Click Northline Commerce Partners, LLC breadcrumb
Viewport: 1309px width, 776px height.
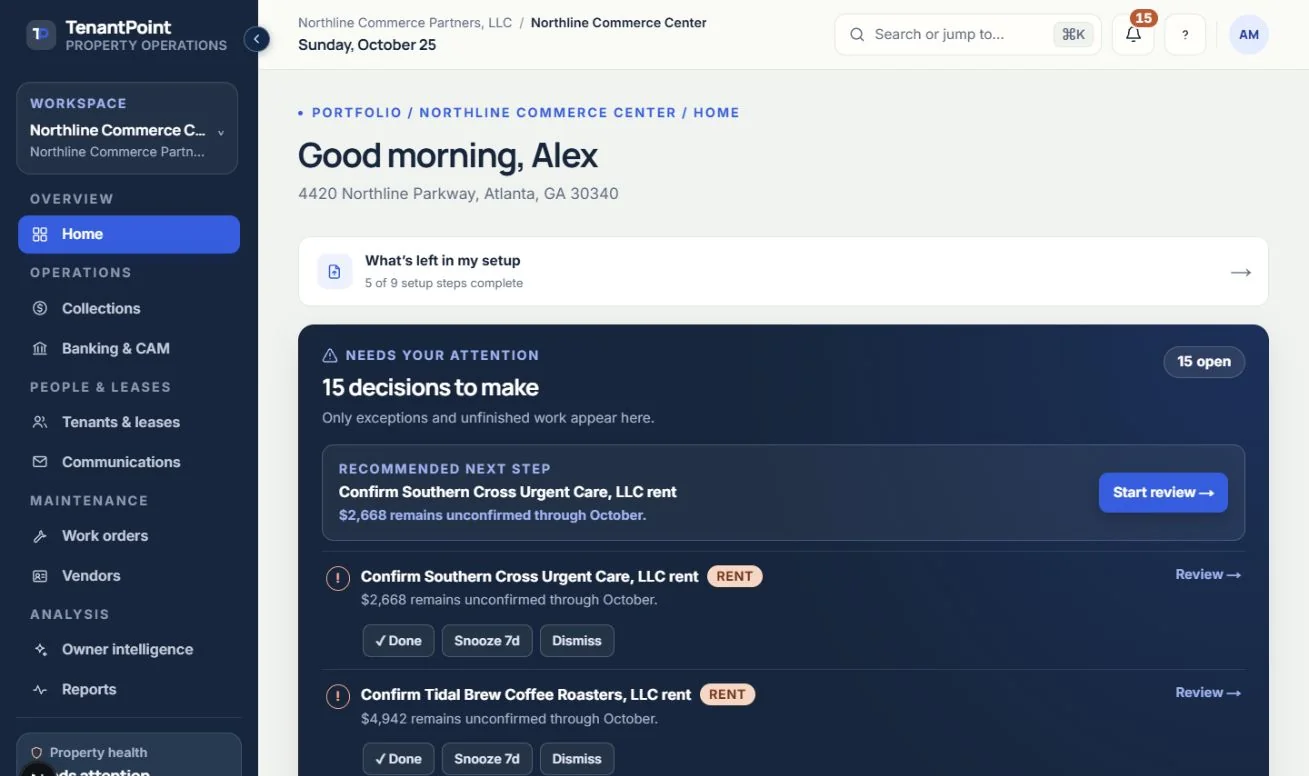pyautogui.click(x=405, y=23)
